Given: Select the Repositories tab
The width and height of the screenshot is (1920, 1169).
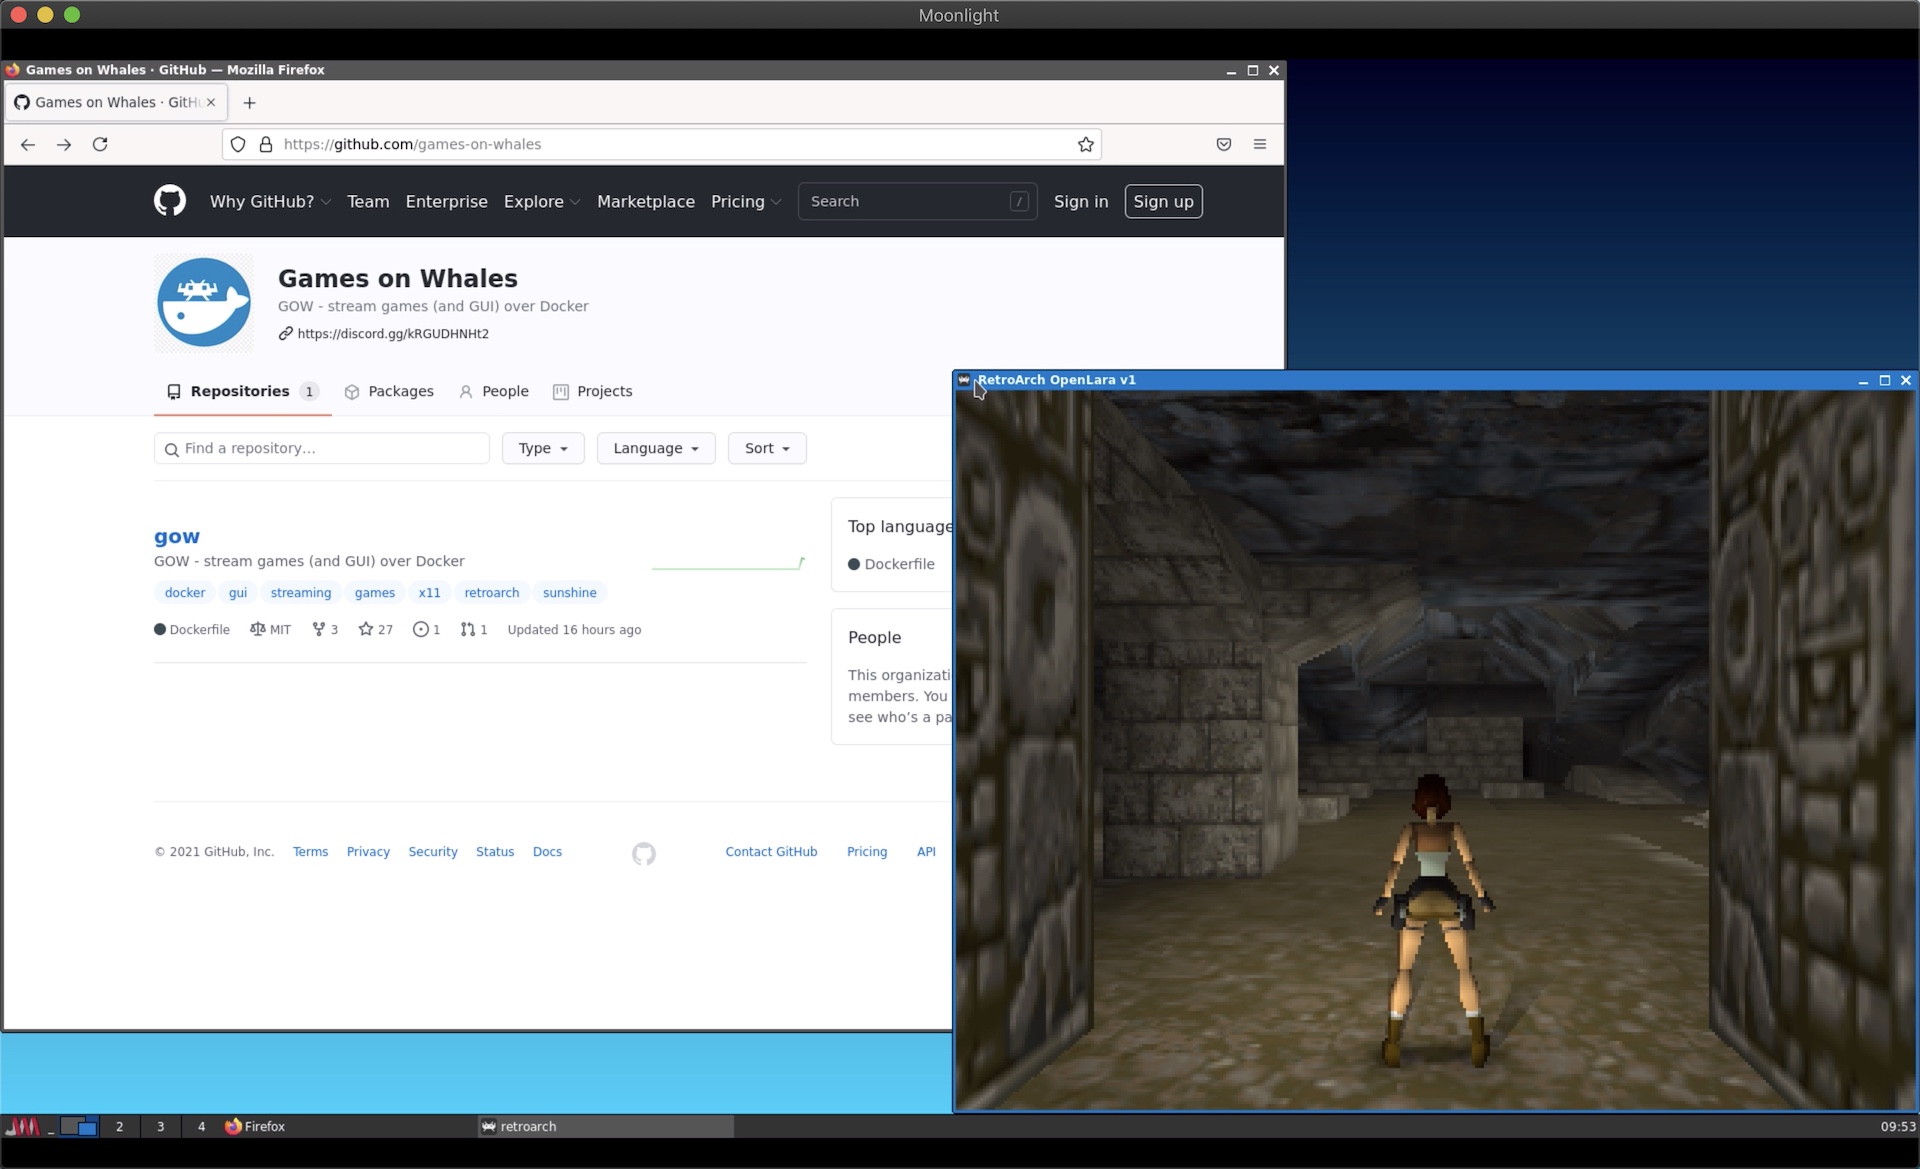Looking at the screenshot, I should [240, 390].
